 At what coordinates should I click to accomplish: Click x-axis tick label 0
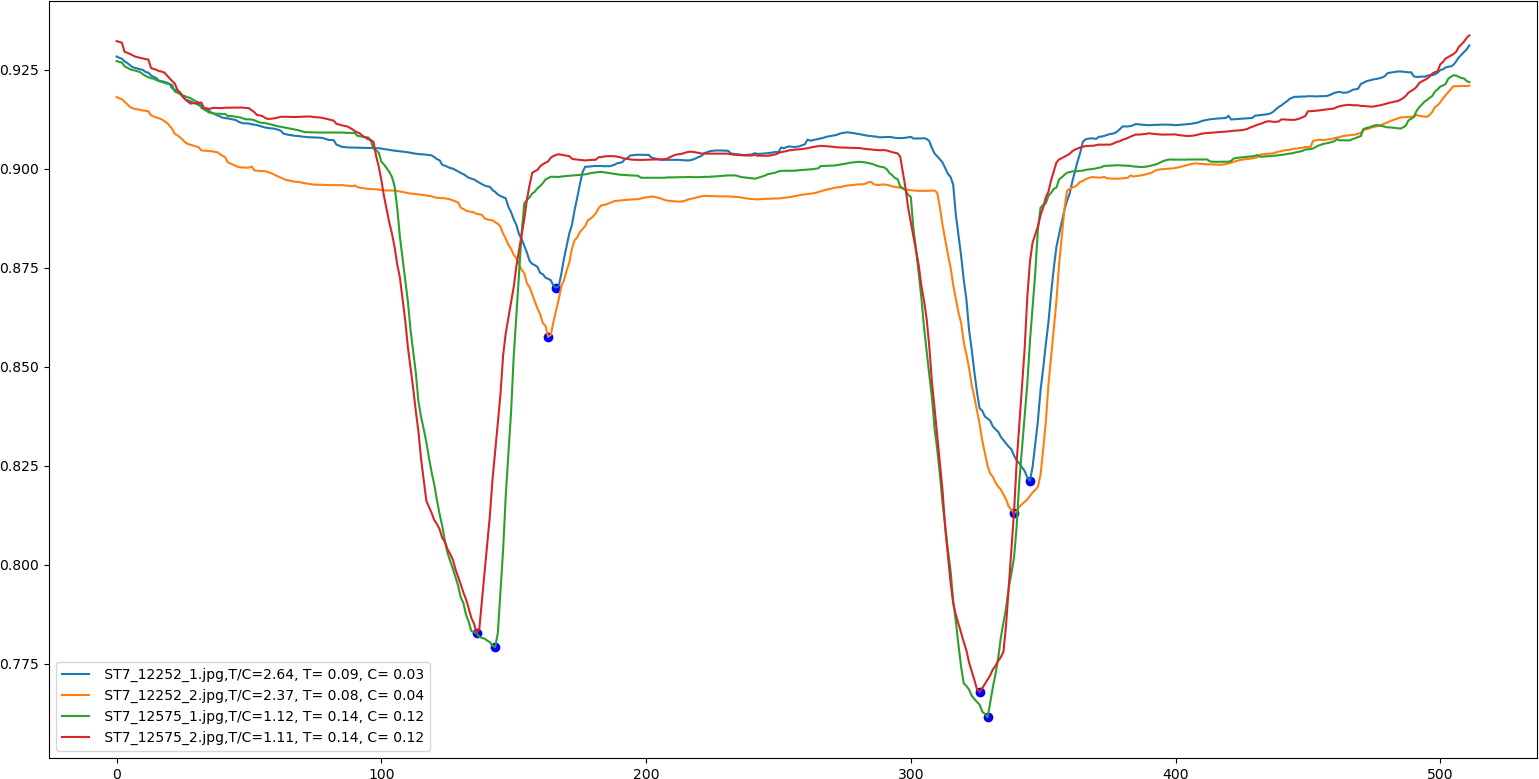click(117, 772)
